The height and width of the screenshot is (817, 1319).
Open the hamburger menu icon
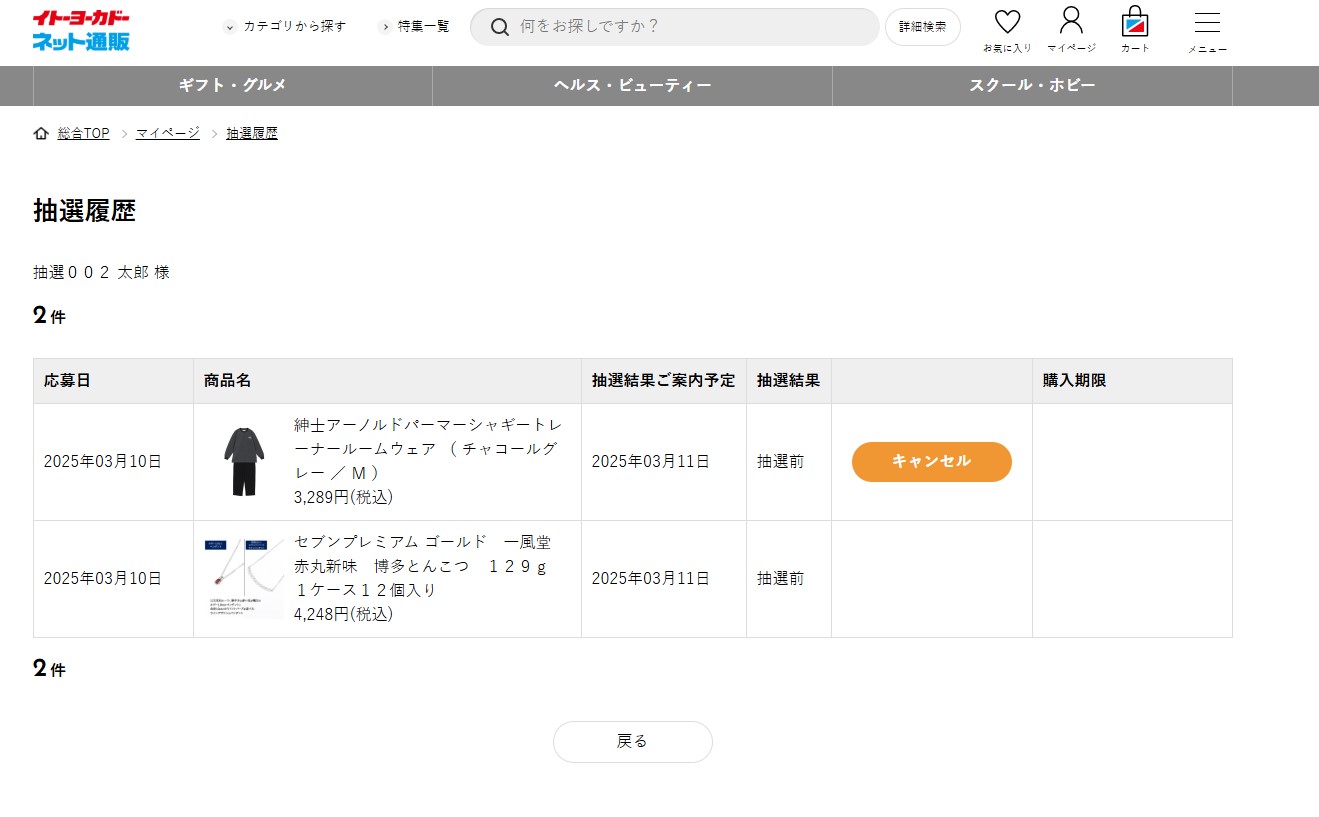pyautogui.click(x=1207, y=24)
